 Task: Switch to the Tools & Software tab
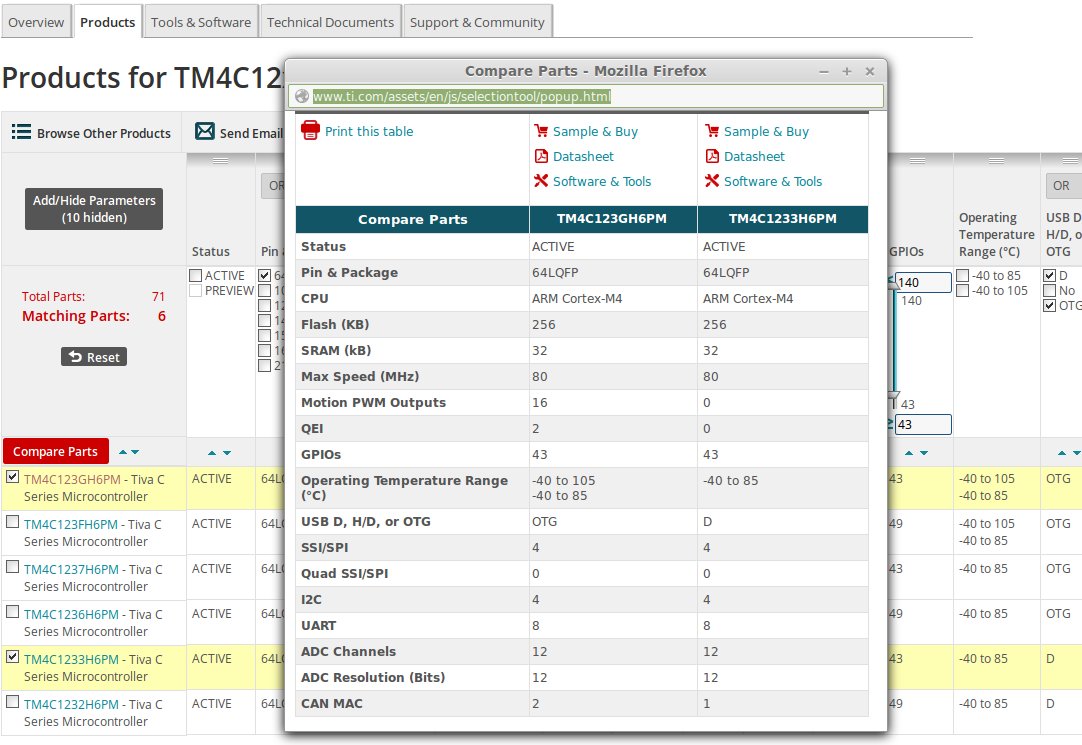201,22
